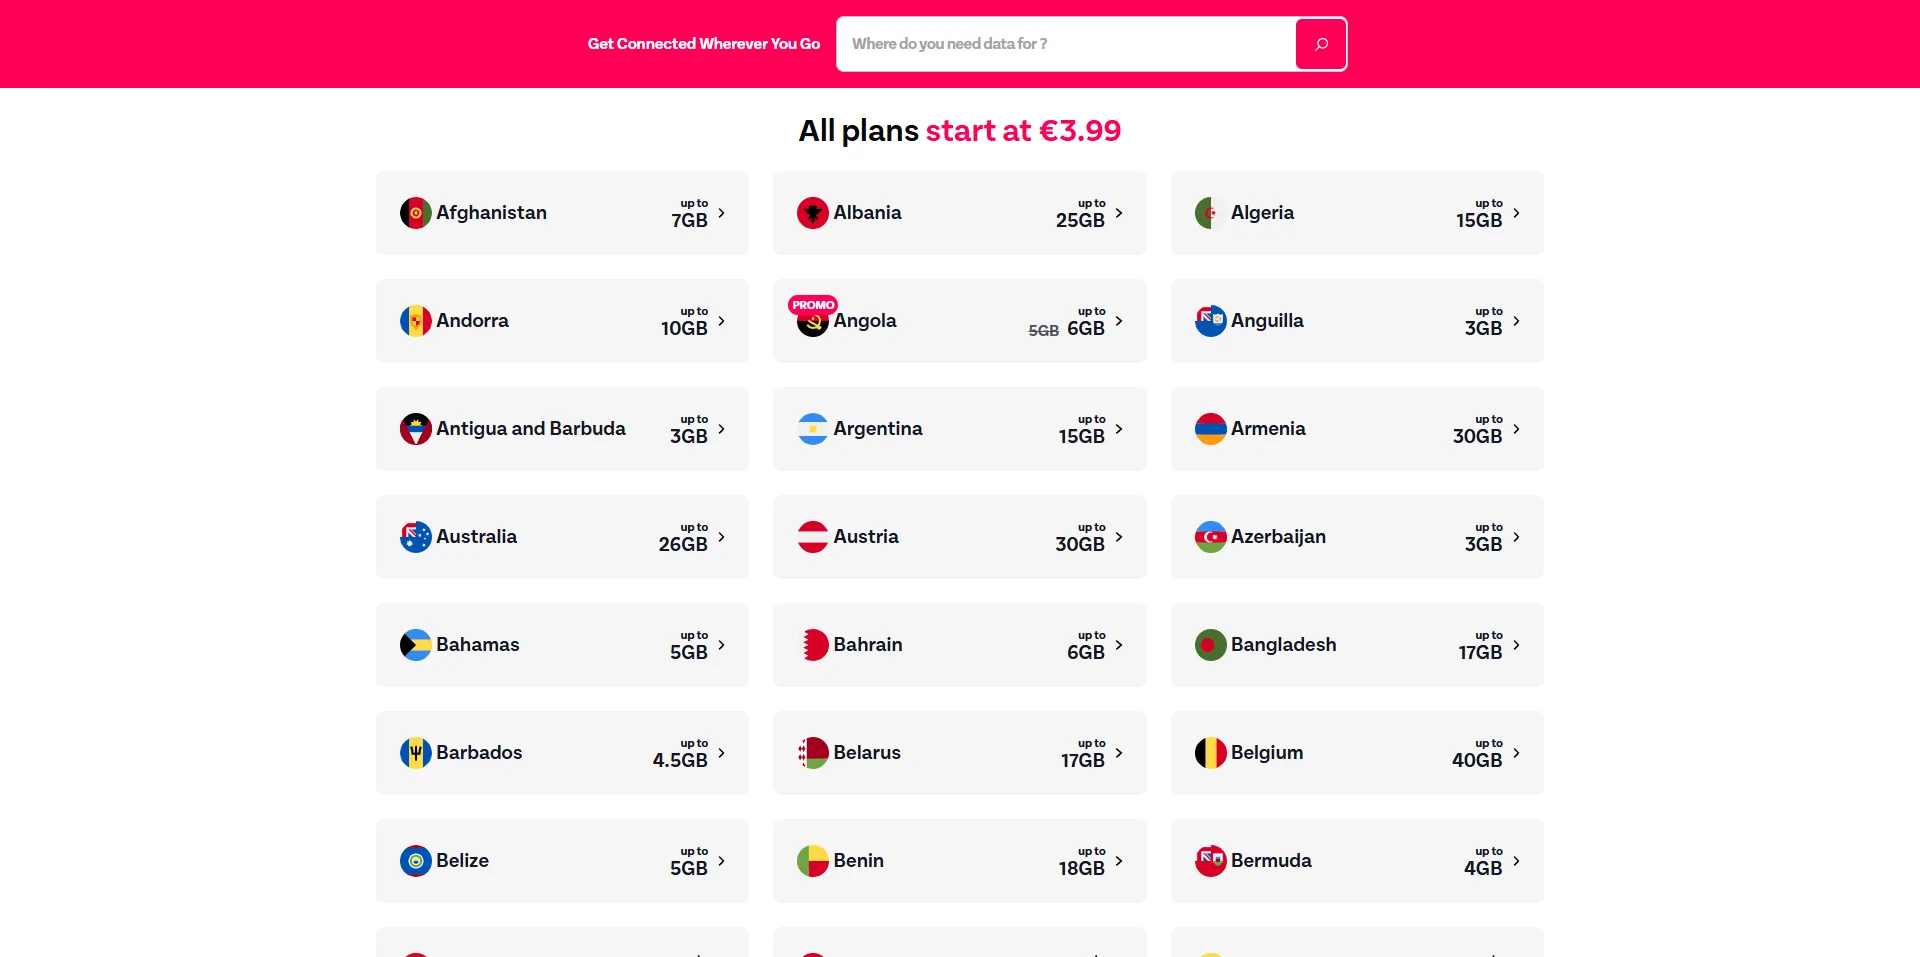The width and height of the screenshot is (1920, 957).
Task: Click the Albania flag icon
Action: [x=813, y=213]
